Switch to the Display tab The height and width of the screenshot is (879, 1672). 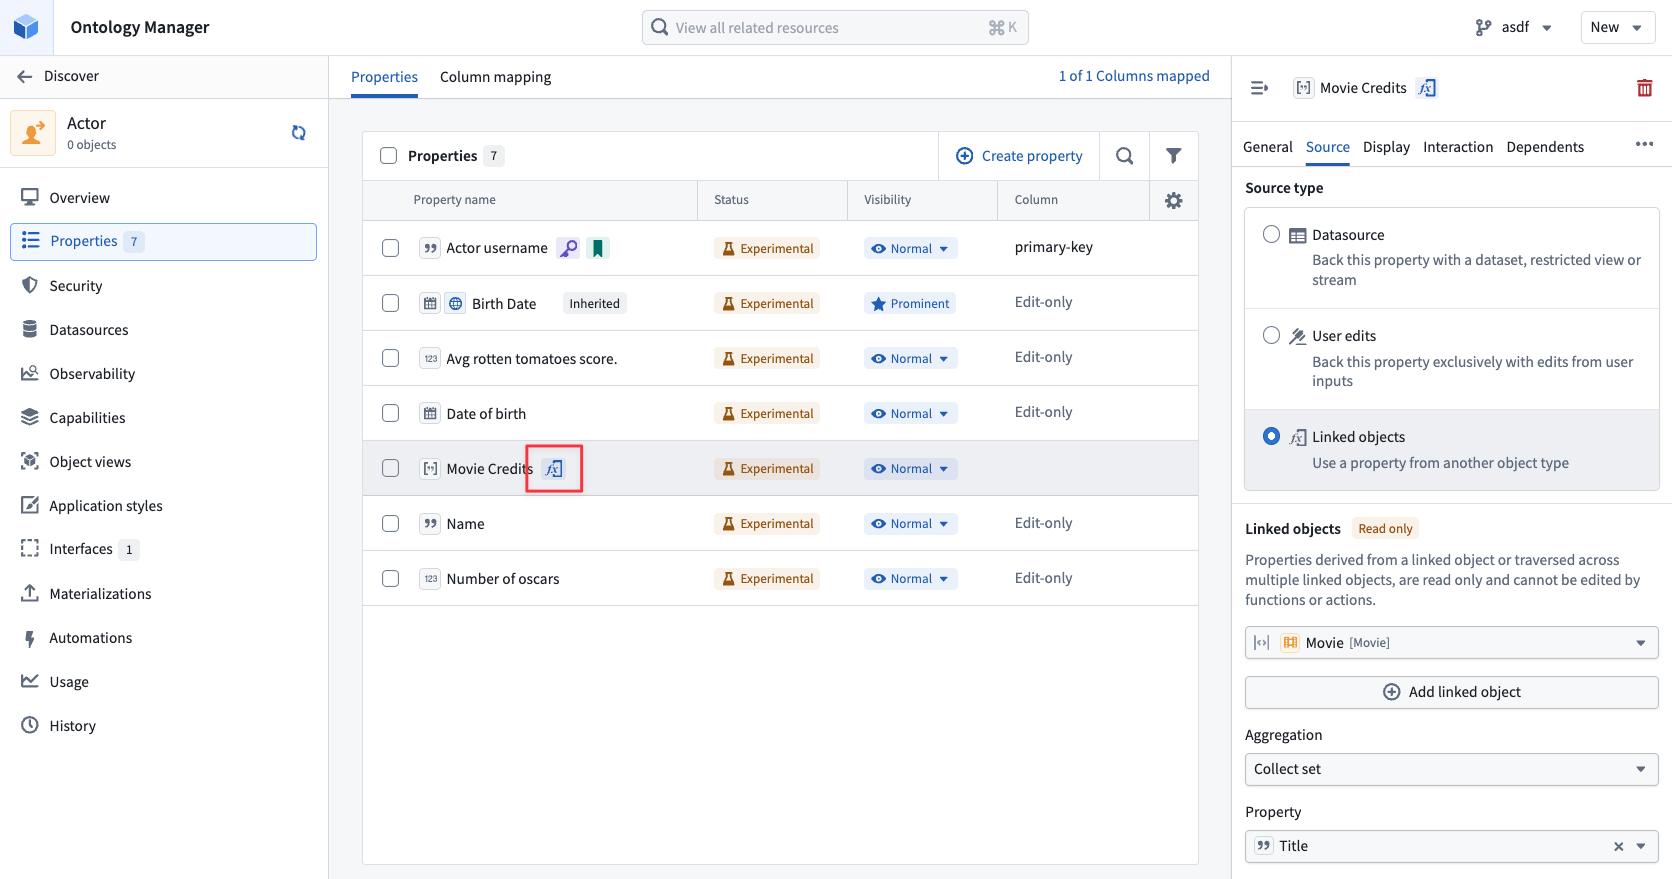click(x=1386, y=147)
